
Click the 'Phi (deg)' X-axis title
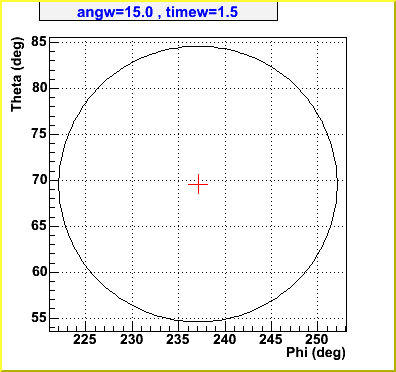click(x=316, y=353)
